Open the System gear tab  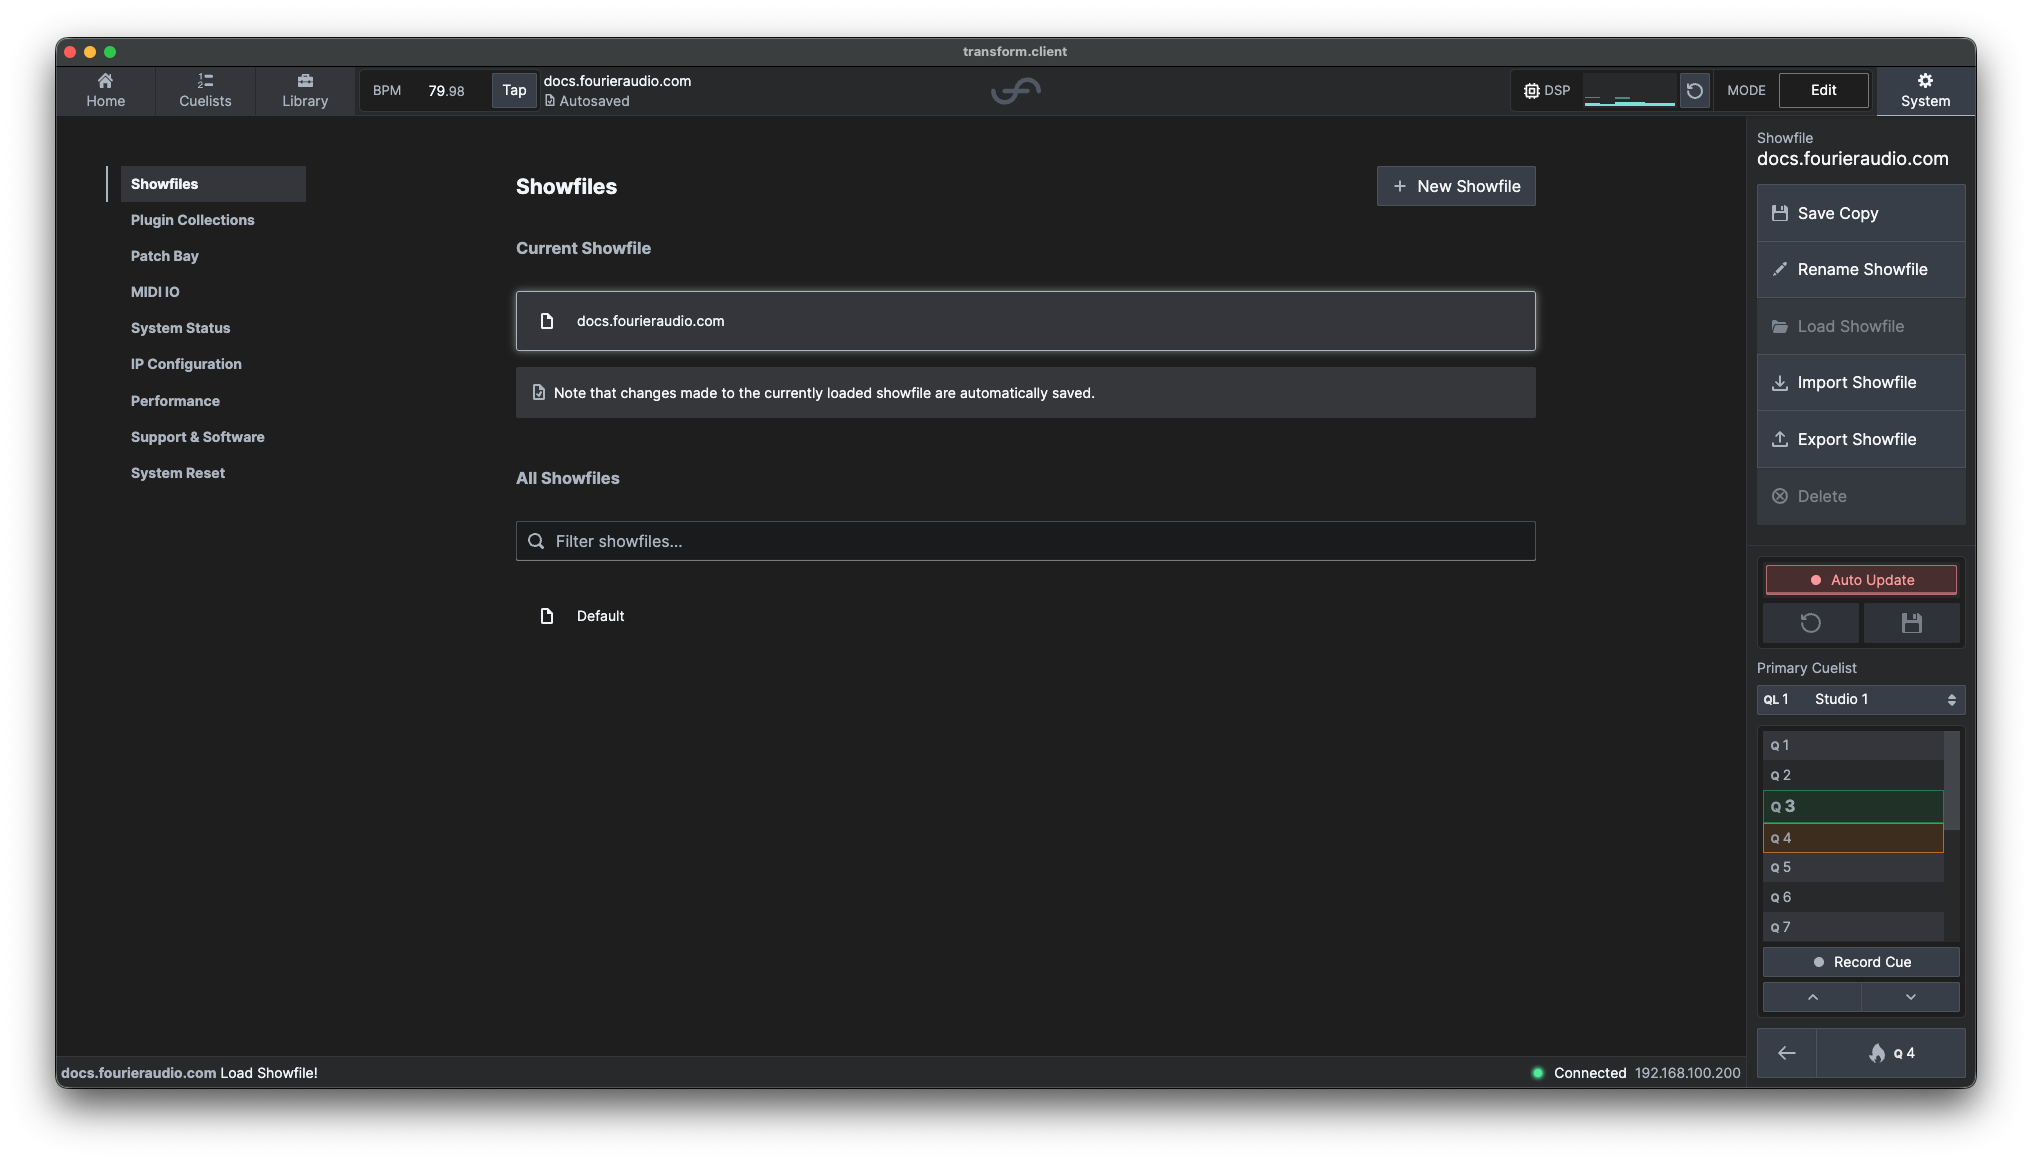(1925, 91)
